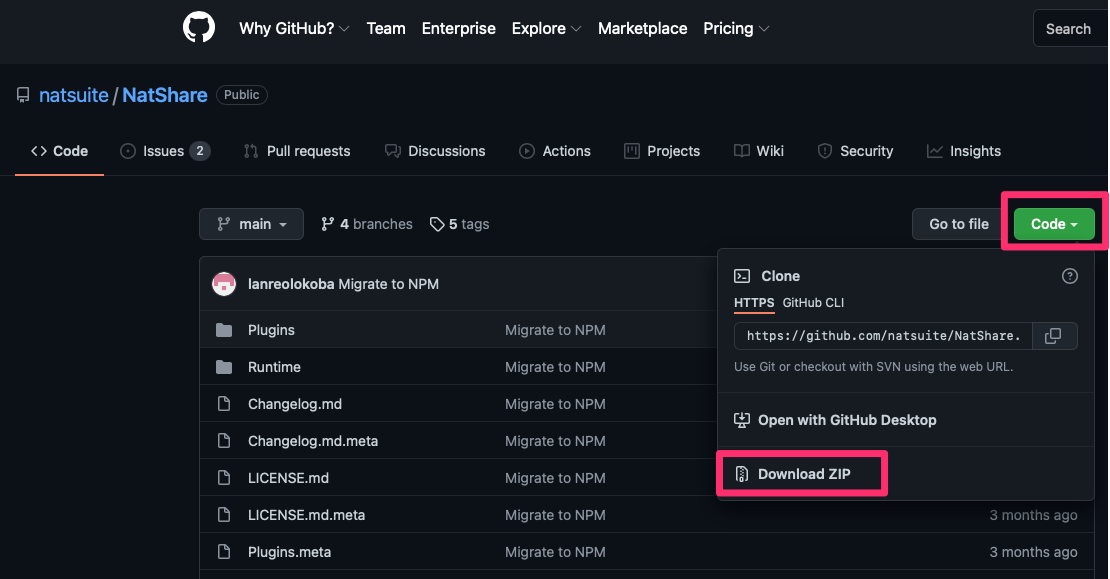Open the Enterprise navigation link
This screenshot has height=579, width=1110.
[459, 28]
